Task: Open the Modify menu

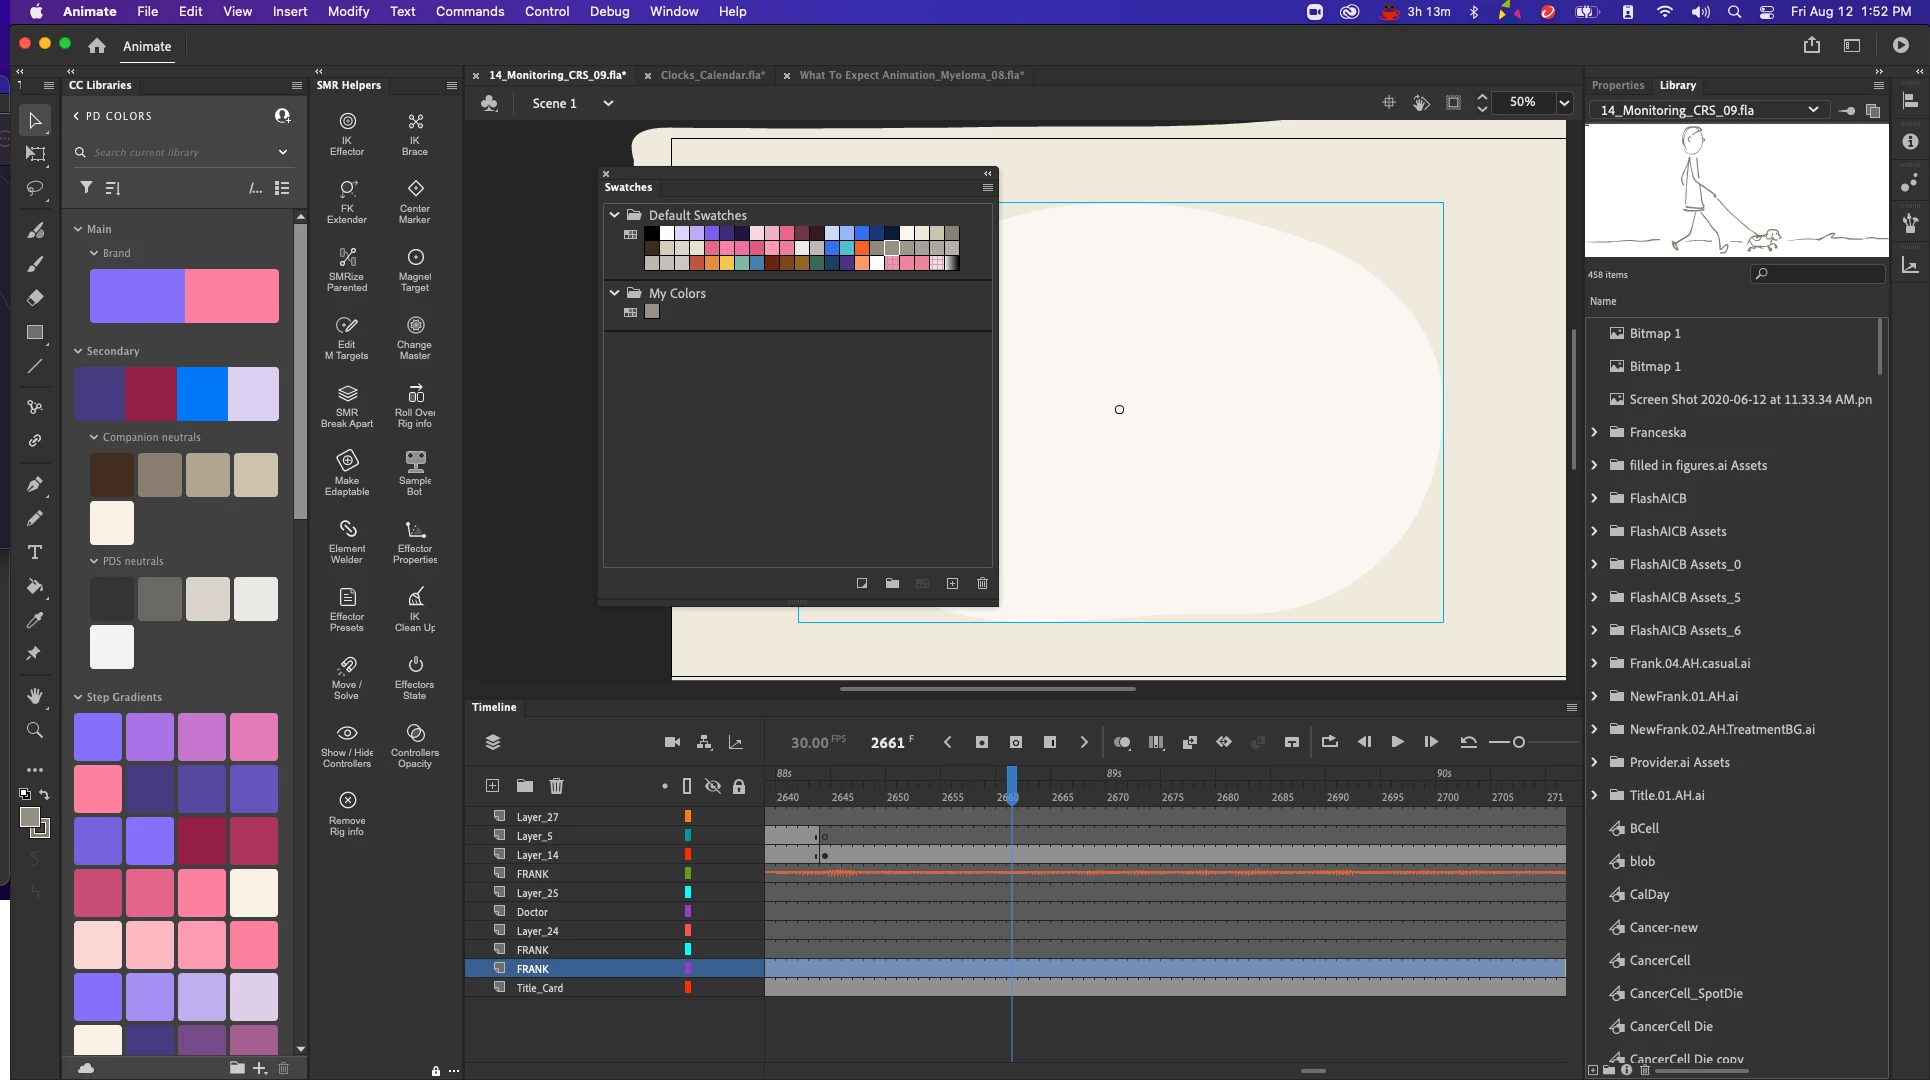Action: click(348, 12)
